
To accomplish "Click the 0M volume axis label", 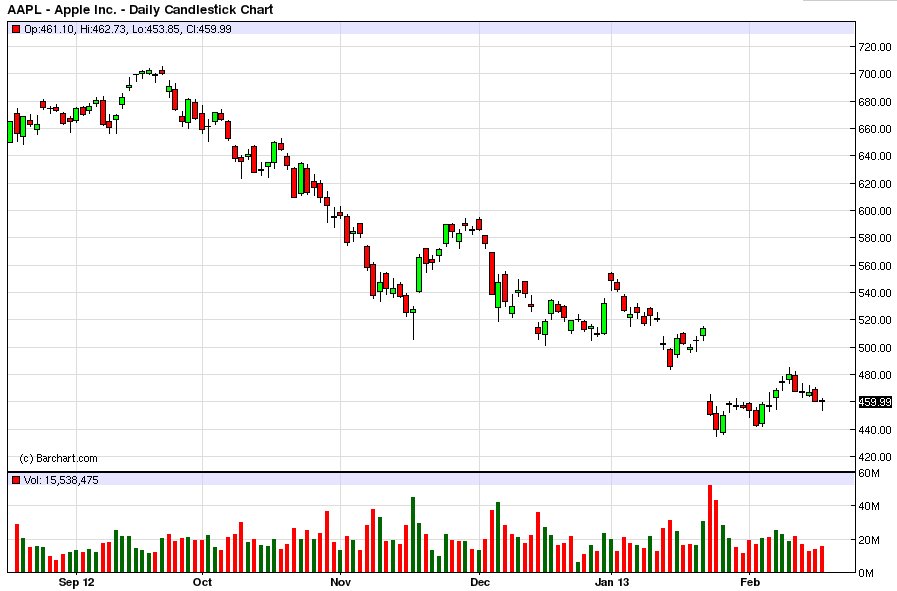I will point(866,573).
